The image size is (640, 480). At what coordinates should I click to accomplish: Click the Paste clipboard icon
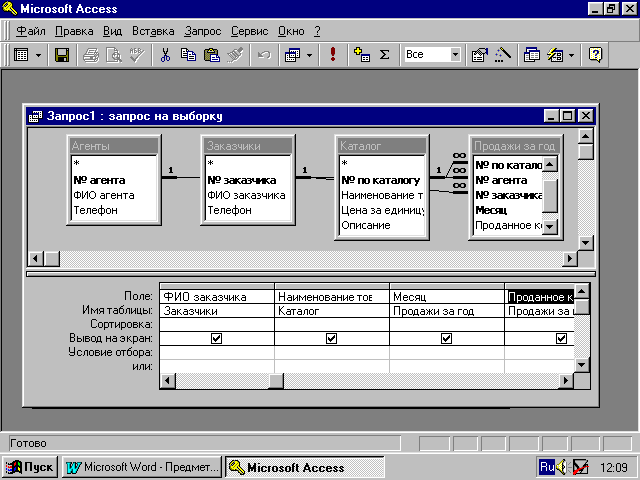click(x=211, y=55)
